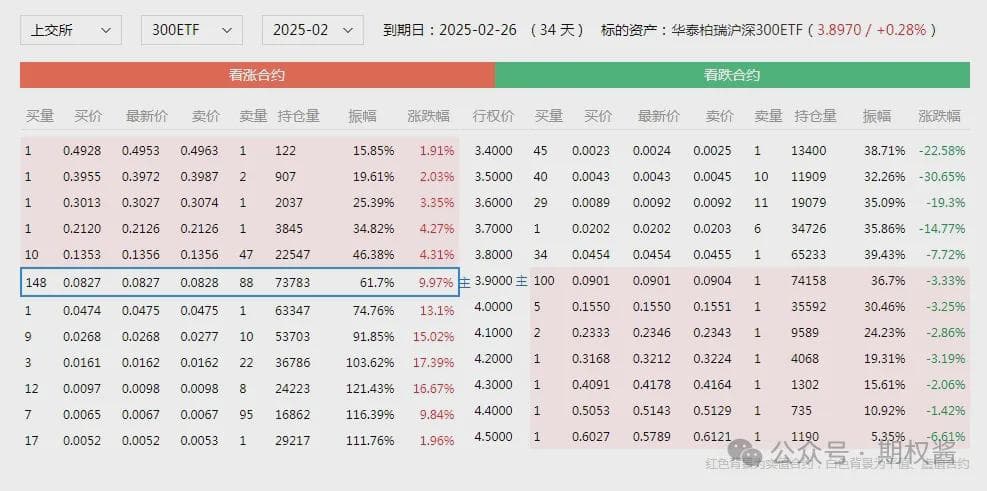This screenshot has height=491, width=987.
Task: Click put open interest 13400
Action: [809, 151]
